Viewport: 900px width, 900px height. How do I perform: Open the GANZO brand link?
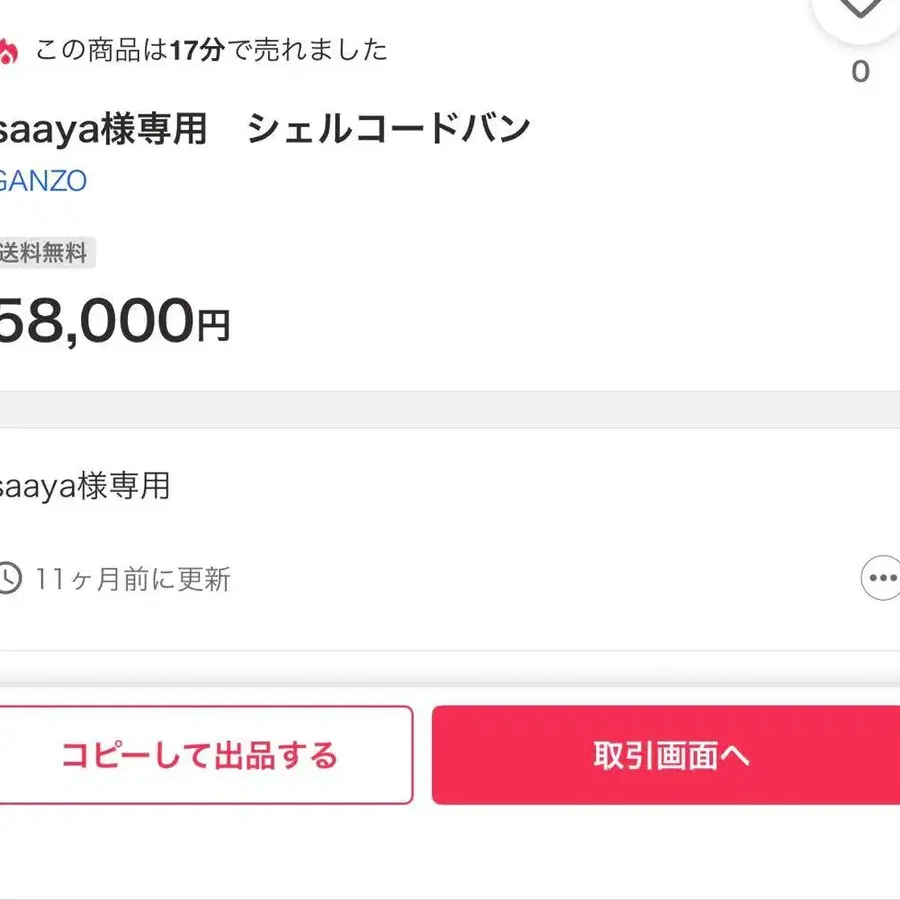coord(43,181)
